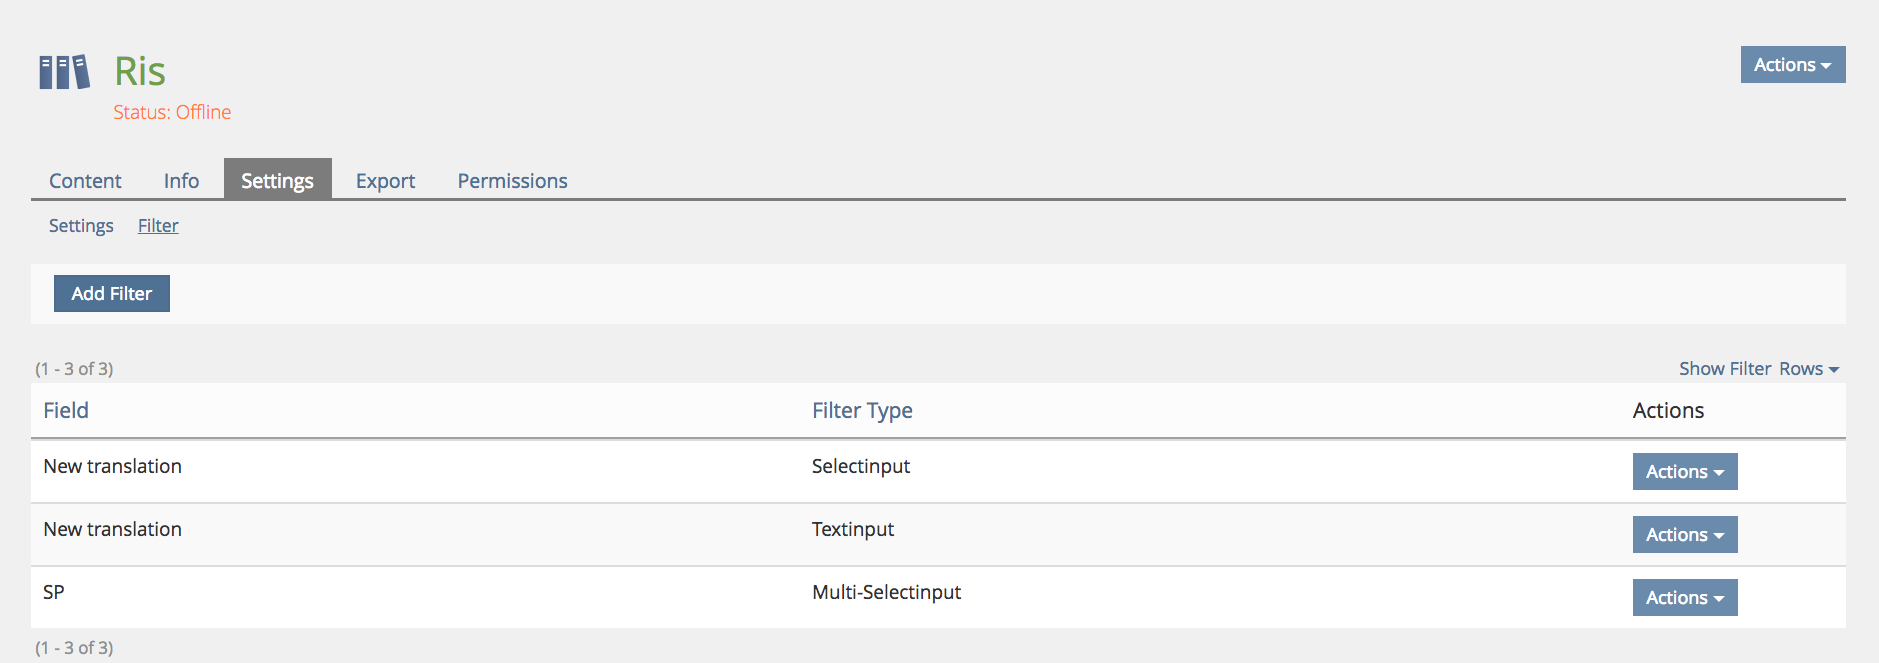The width and height of the screenshot is (1879, 663).
Task: Select the Settings tab
Action: [x=277, y=181]
